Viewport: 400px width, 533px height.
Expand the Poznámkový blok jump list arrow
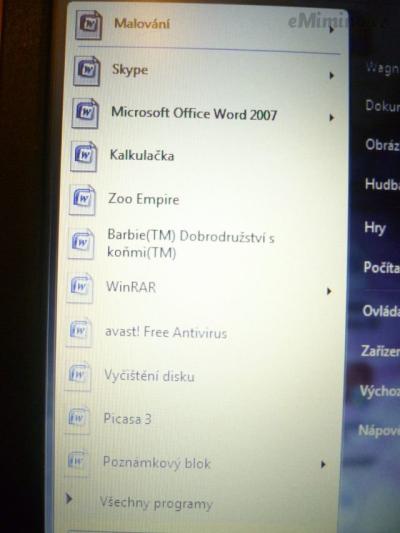click(x=323, y=464)
